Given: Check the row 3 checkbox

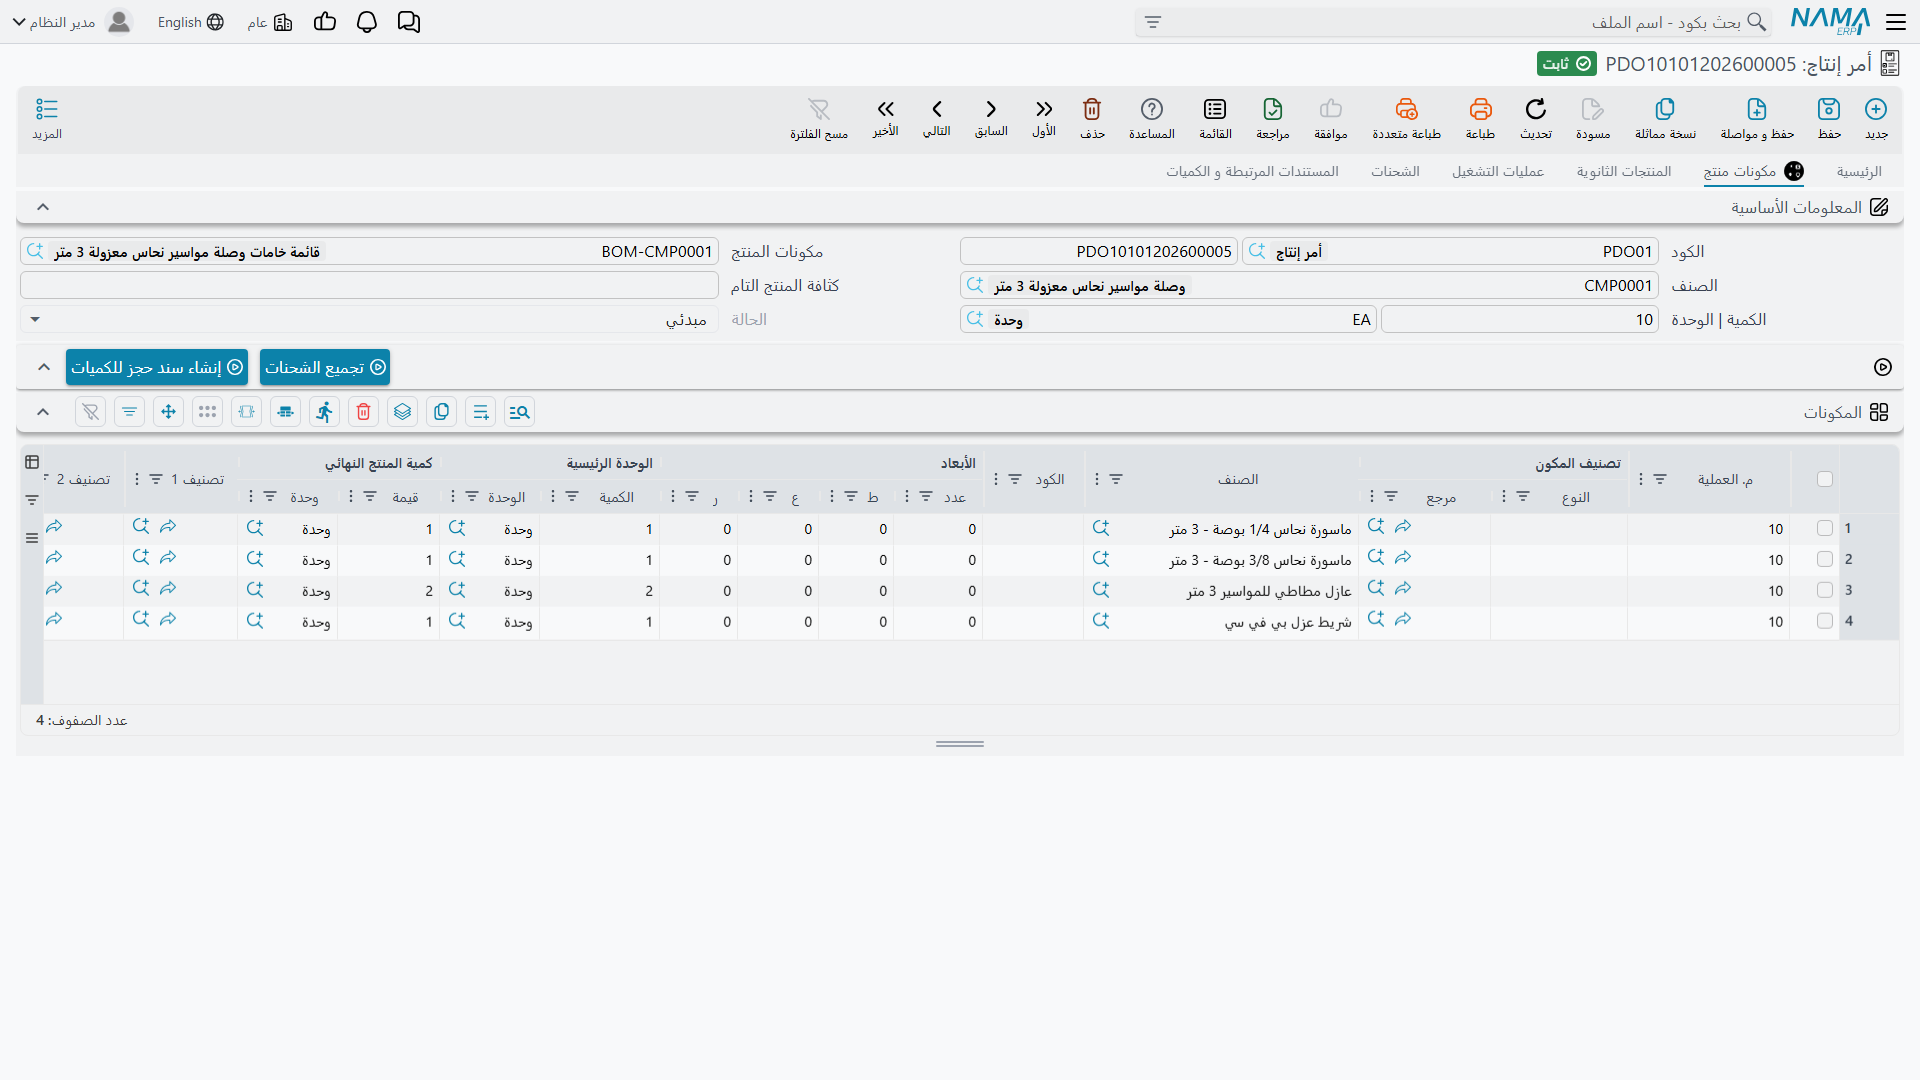Looking at the screenshot, I should pyautogui.click(x=1825, y=591).
